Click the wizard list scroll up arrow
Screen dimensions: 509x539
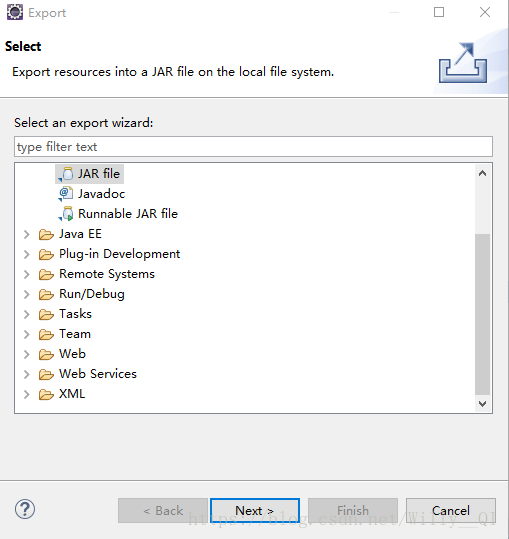(483, 173)
